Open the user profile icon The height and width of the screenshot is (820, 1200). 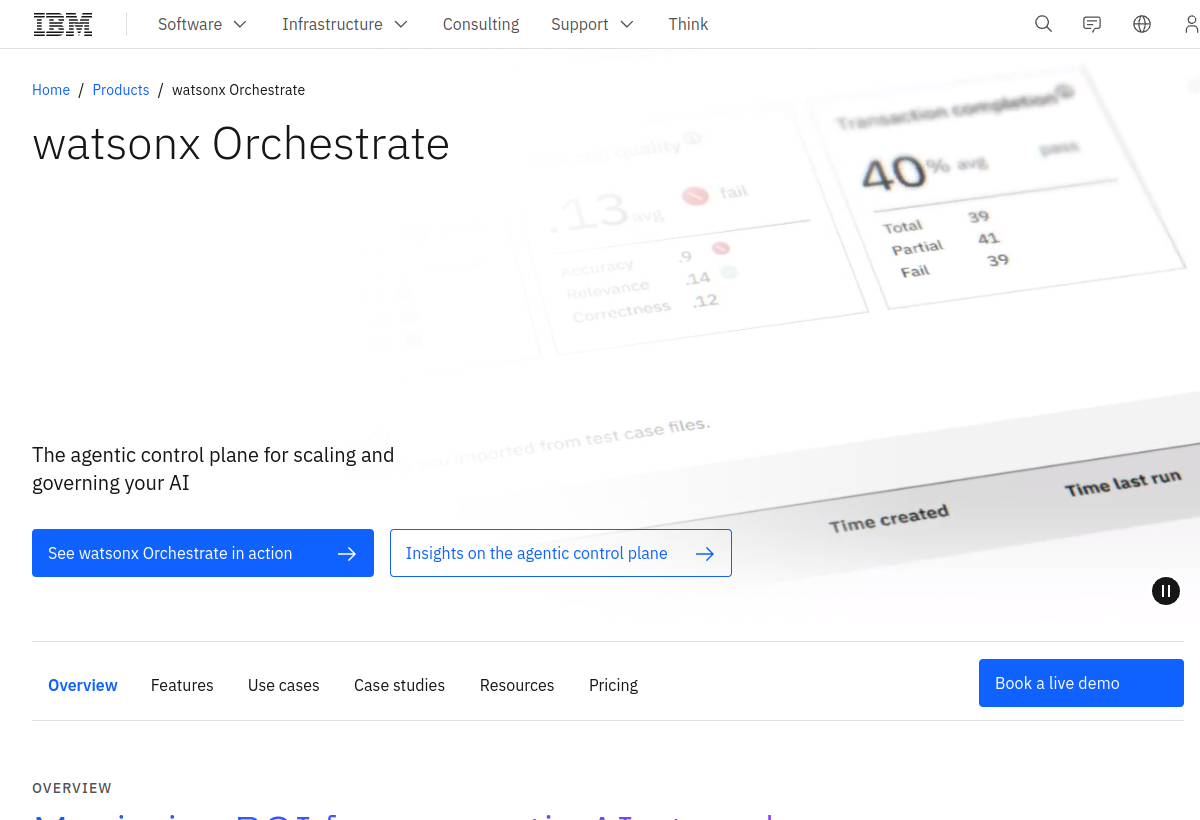click(1191, 24)
